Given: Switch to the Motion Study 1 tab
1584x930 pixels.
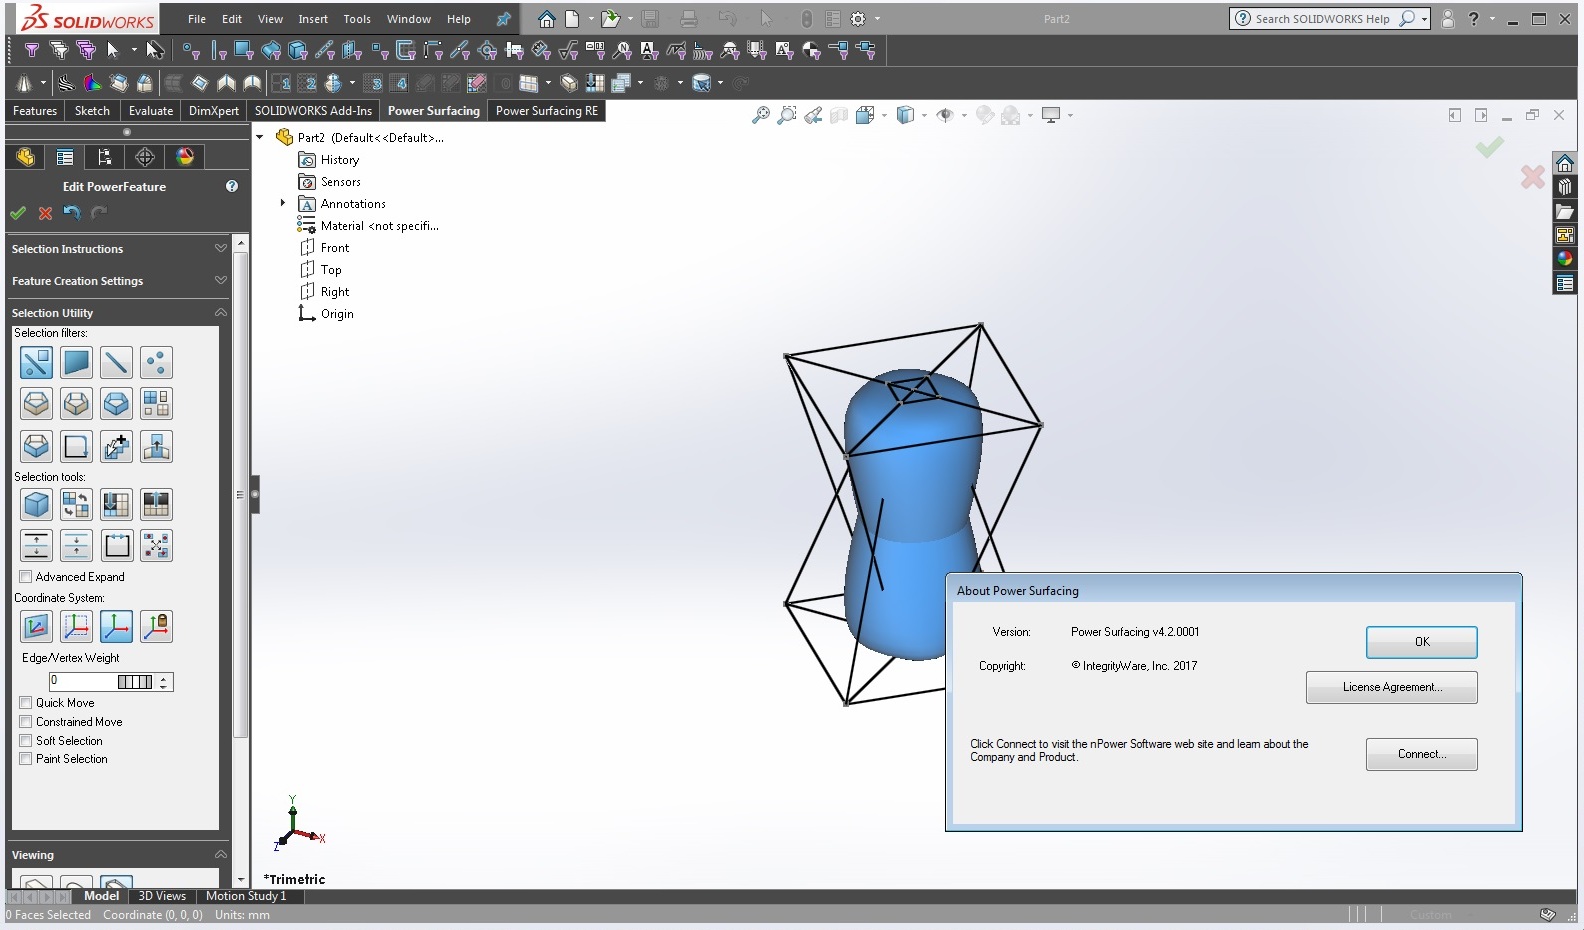Looking at the screenshot, I should 246,896.
